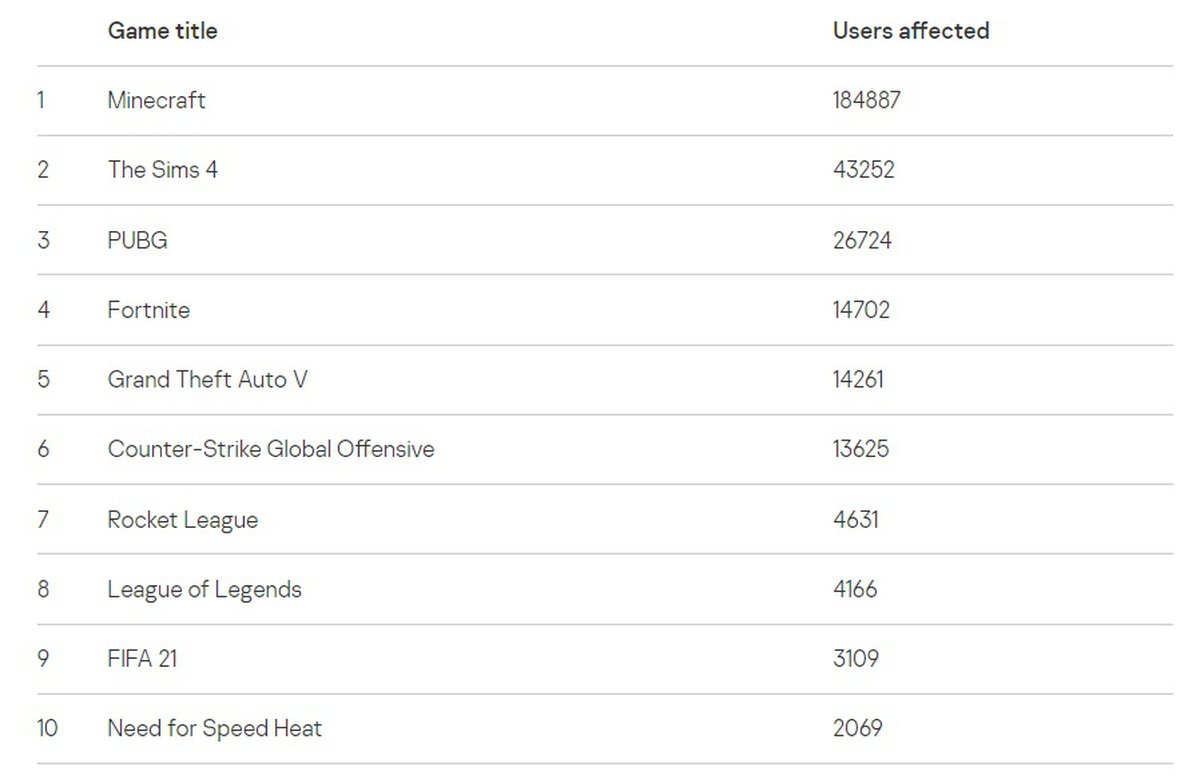This screenshot has height=783, width=1200.
Task: Select the 43252 users affected value
Action: [863, 170]
